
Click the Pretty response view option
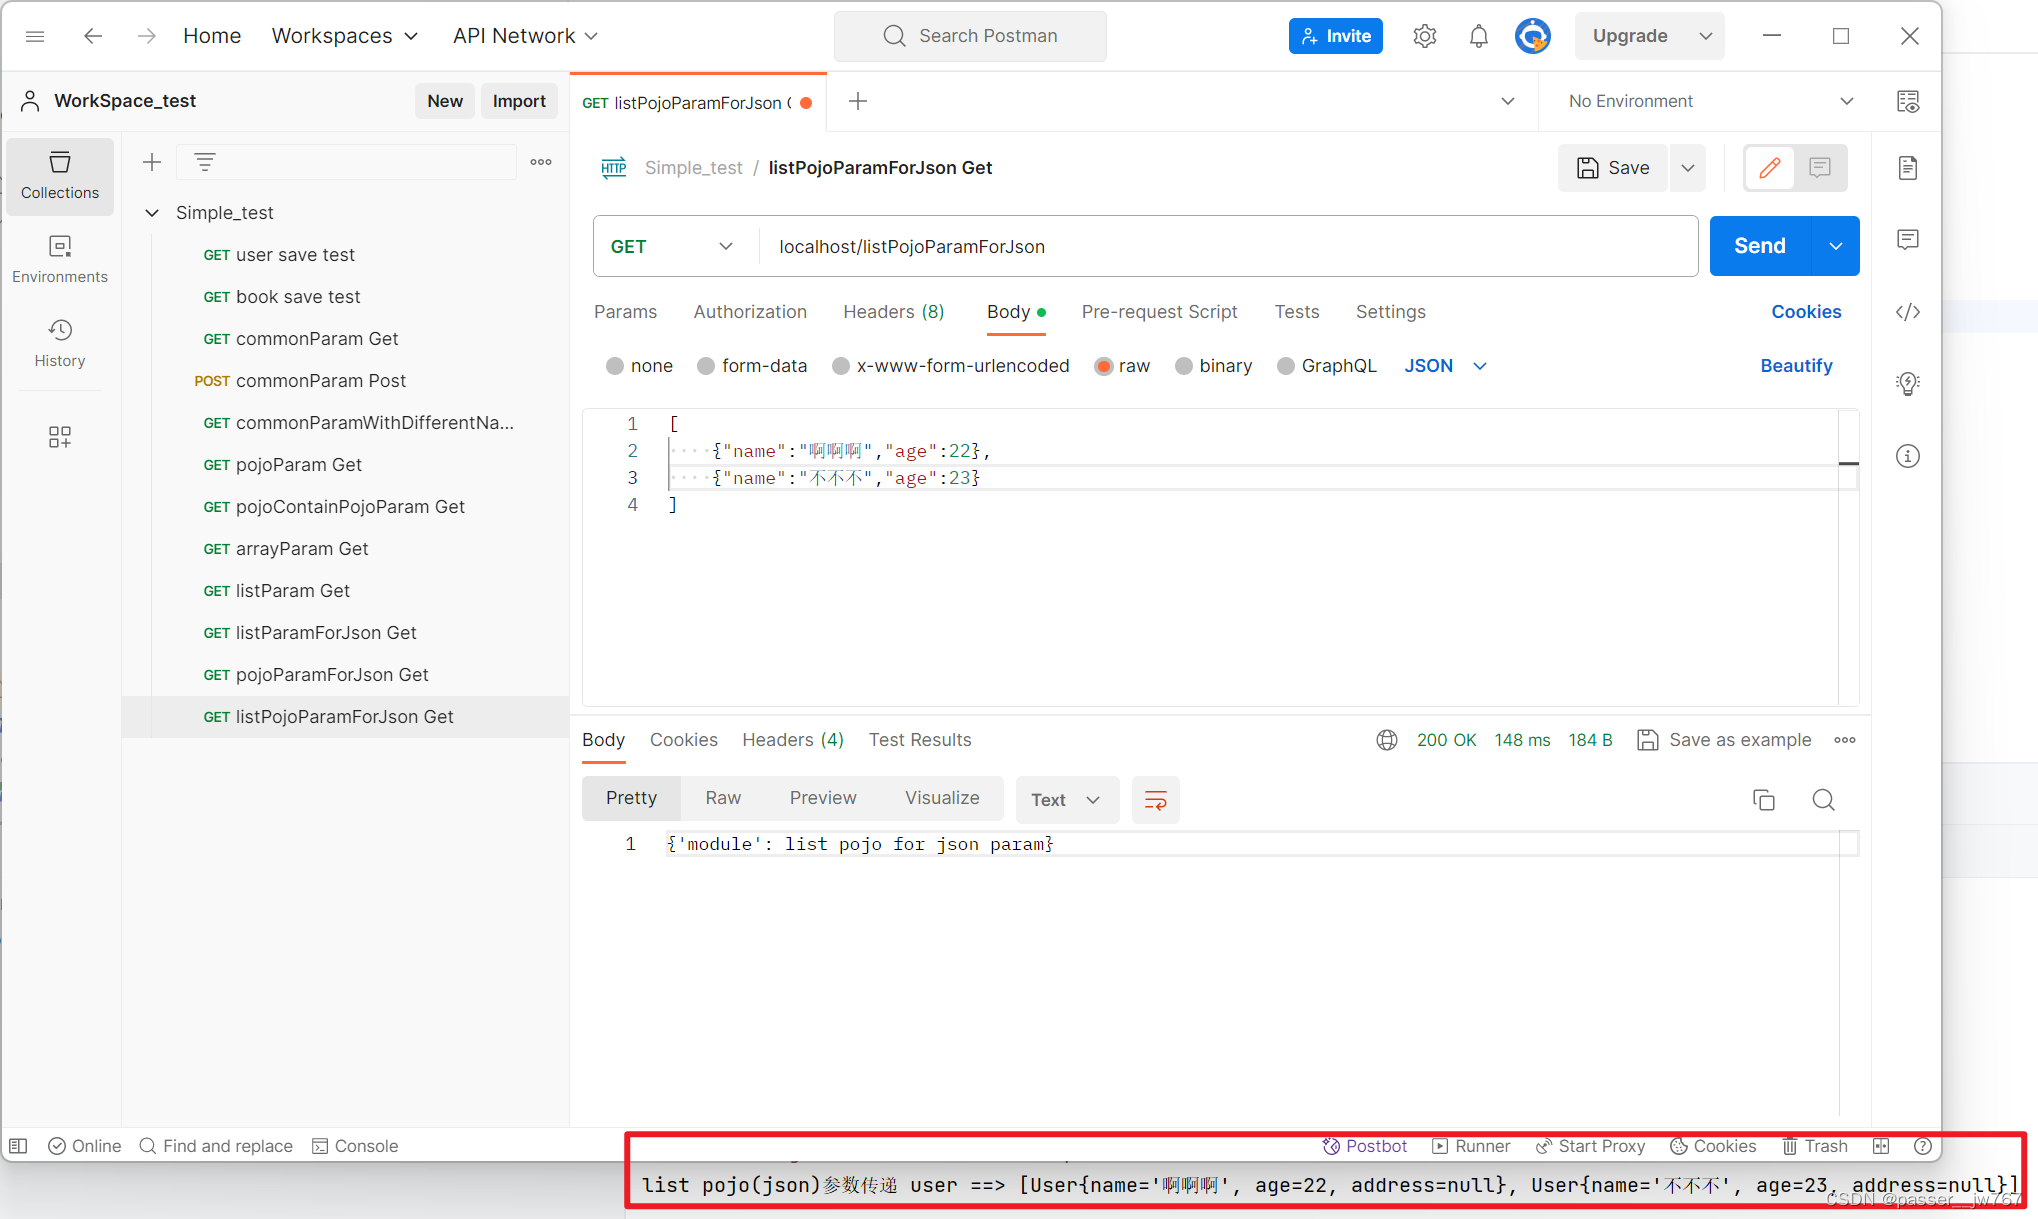click(630, 797)
